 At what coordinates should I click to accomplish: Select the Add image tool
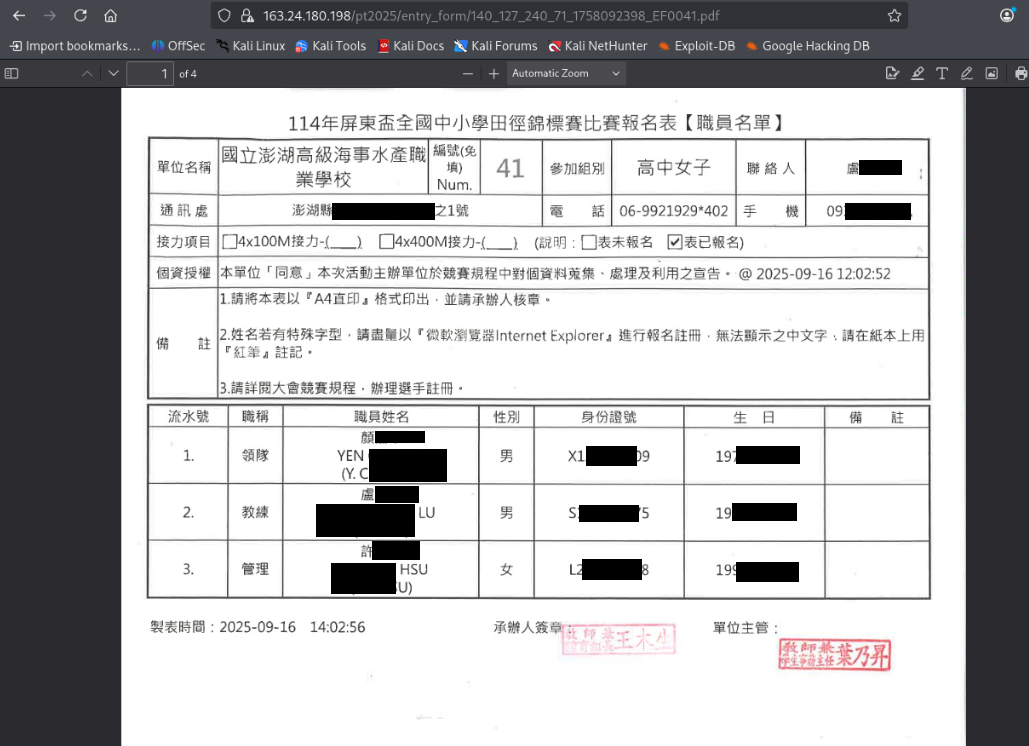coord(992,73)
